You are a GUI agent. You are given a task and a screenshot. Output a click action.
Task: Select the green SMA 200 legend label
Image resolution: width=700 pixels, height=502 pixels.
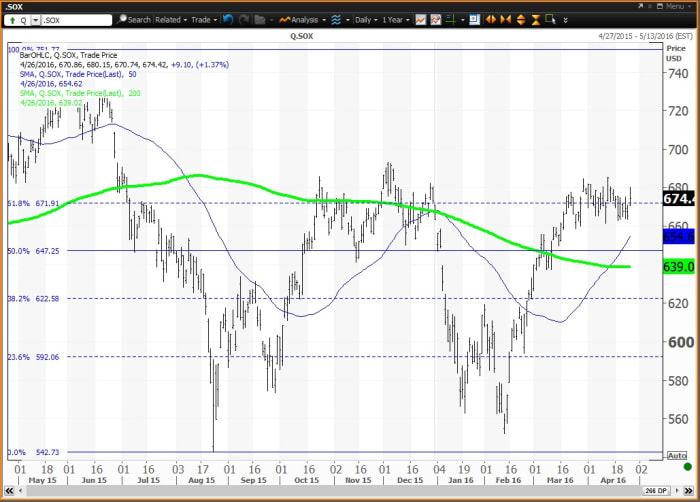pyautogui.click(x=80, y=93)
